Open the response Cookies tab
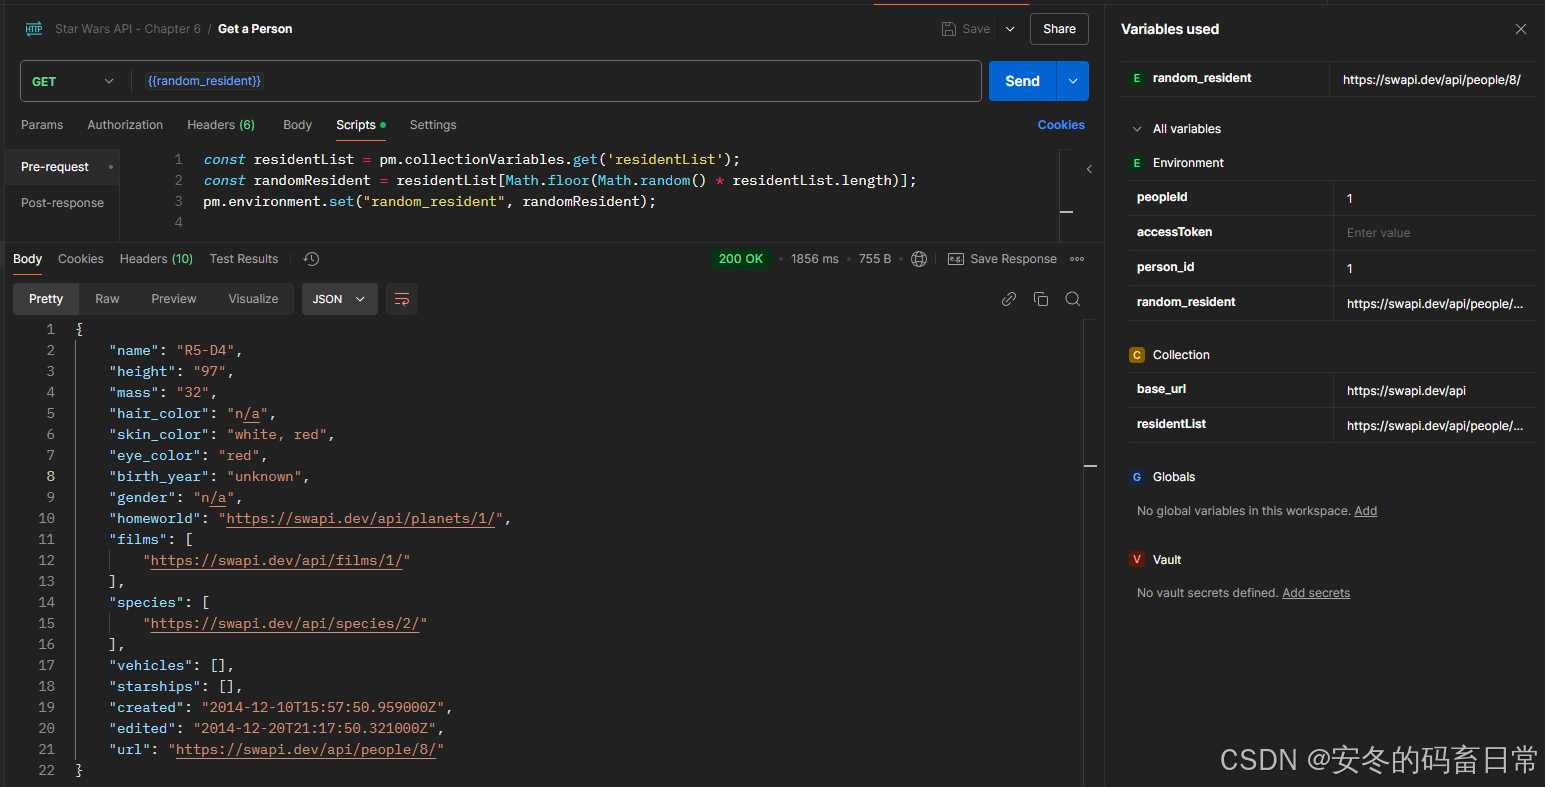The width and height of the screenshot is (1545, 787). [x=81, y=259]
